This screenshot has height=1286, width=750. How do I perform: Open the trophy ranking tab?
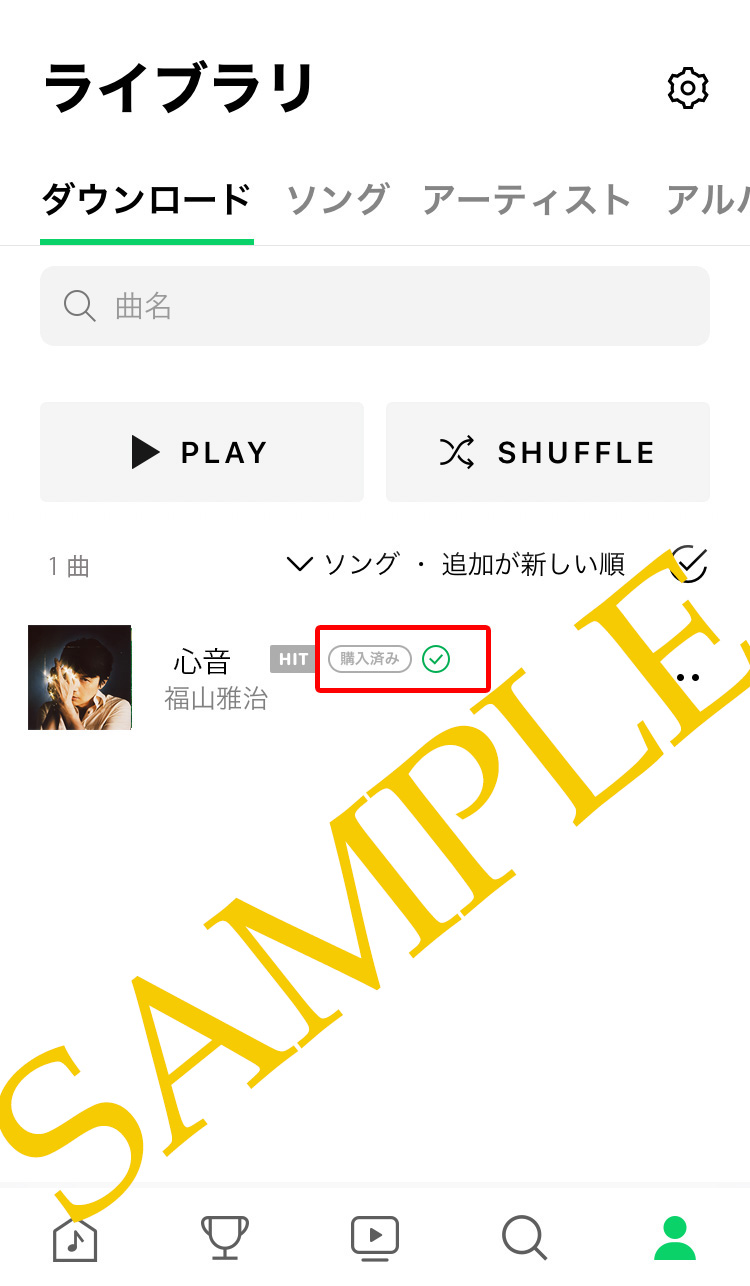pyautogui.click(x=225, y=1238)
